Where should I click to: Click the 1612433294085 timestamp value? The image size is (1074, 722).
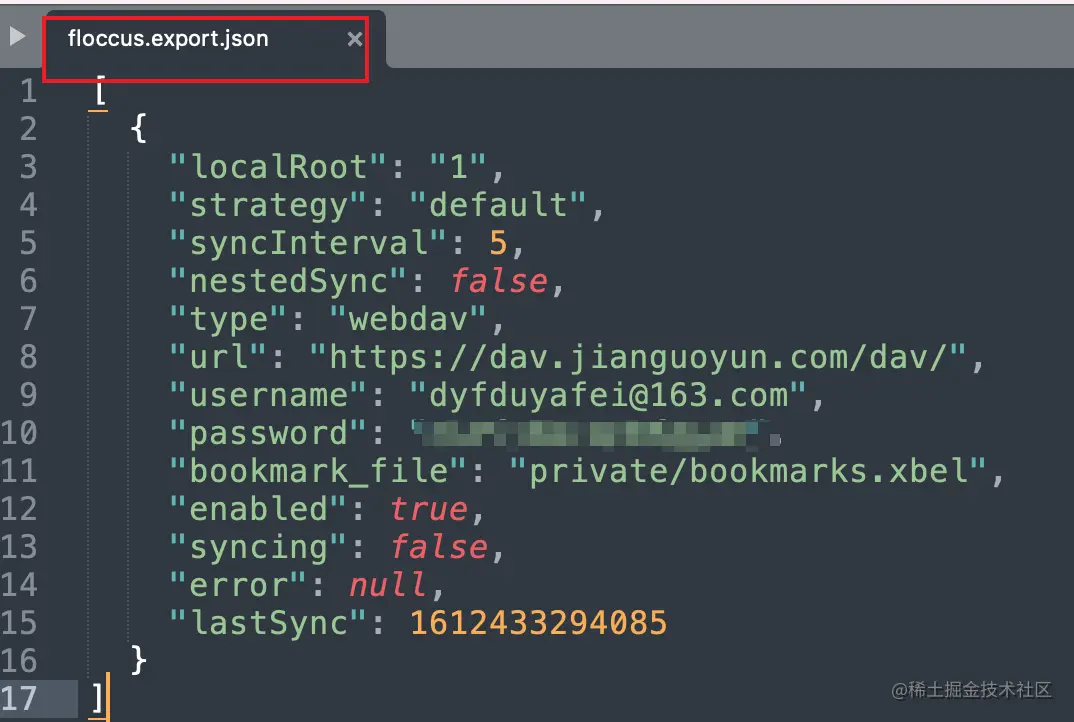coord(538,623)
